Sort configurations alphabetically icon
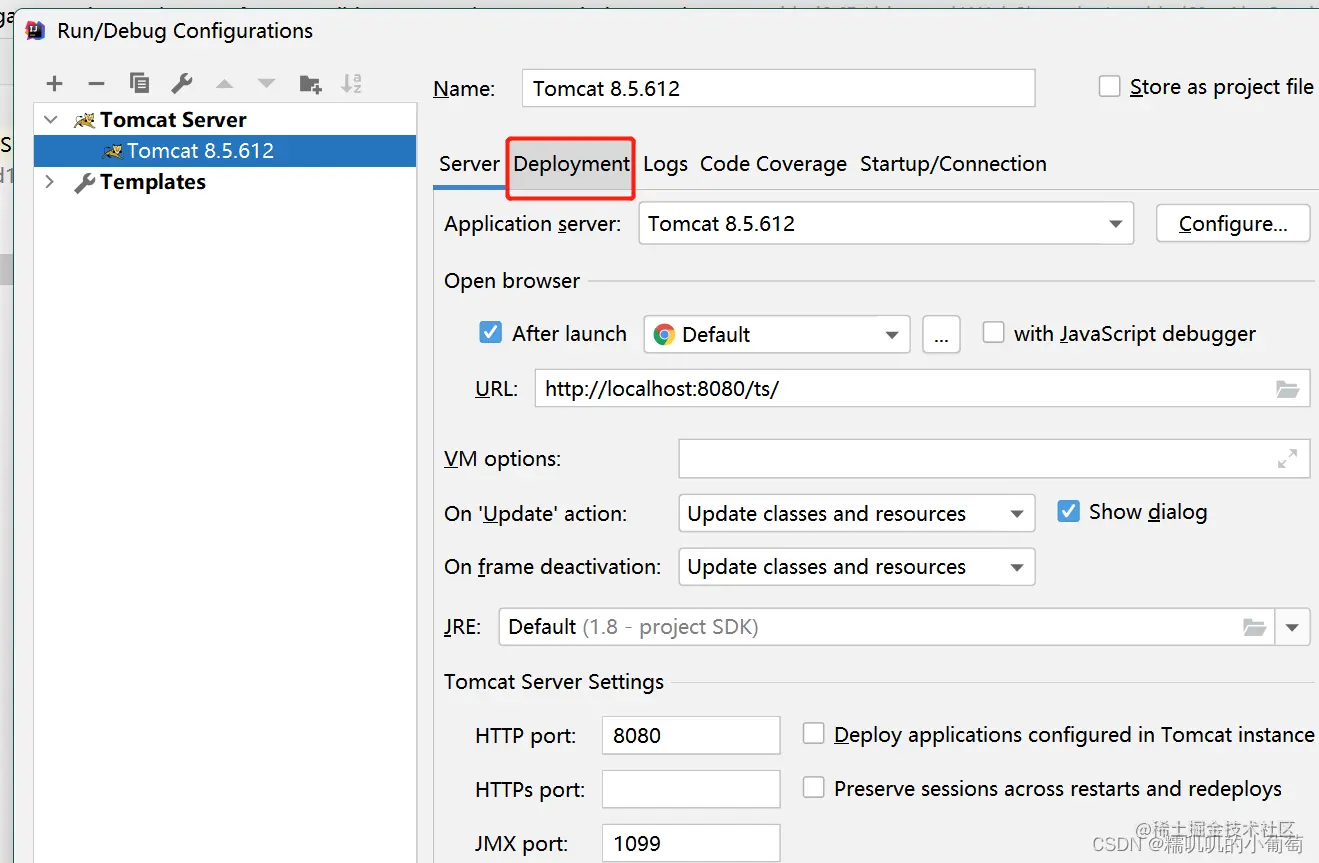Image resolution: width=1319 pixels, height=863 pixels. coord(351,84)
